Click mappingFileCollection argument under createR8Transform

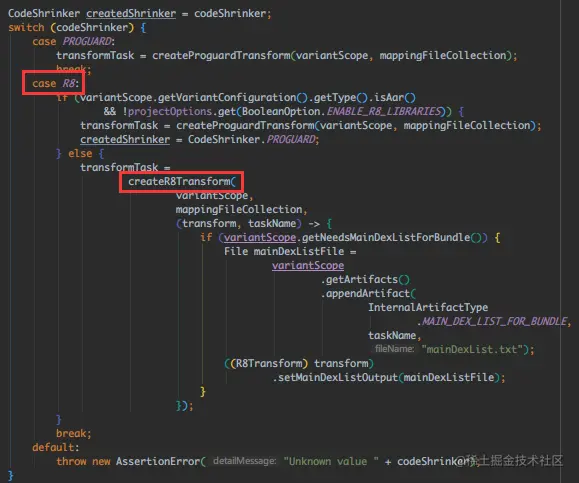tap(239, 210)
